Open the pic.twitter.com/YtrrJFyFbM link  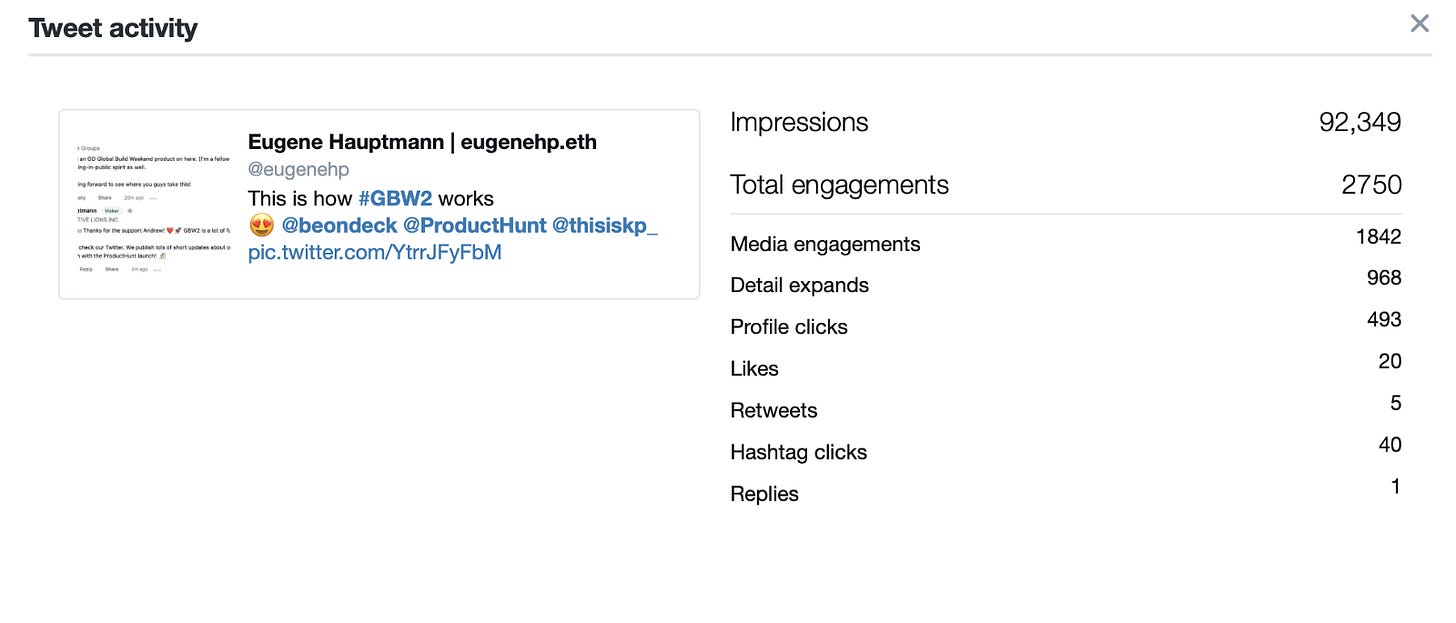coord(375,252)
